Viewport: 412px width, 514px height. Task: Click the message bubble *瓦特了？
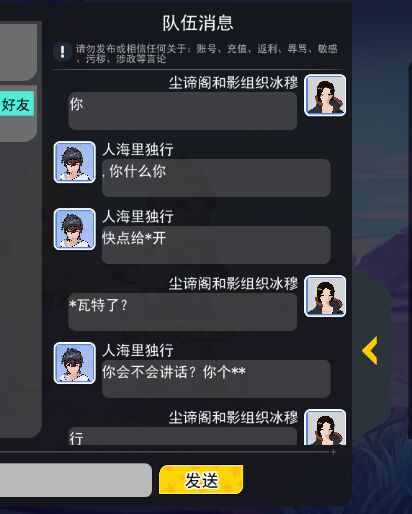[183, 312]
